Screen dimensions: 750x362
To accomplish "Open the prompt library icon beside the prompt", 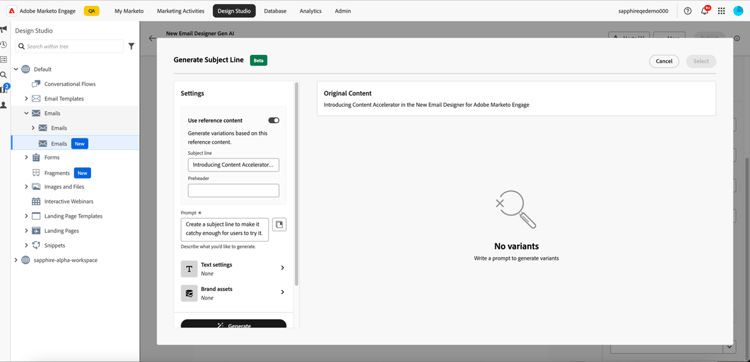I will (x=279, y=224).
